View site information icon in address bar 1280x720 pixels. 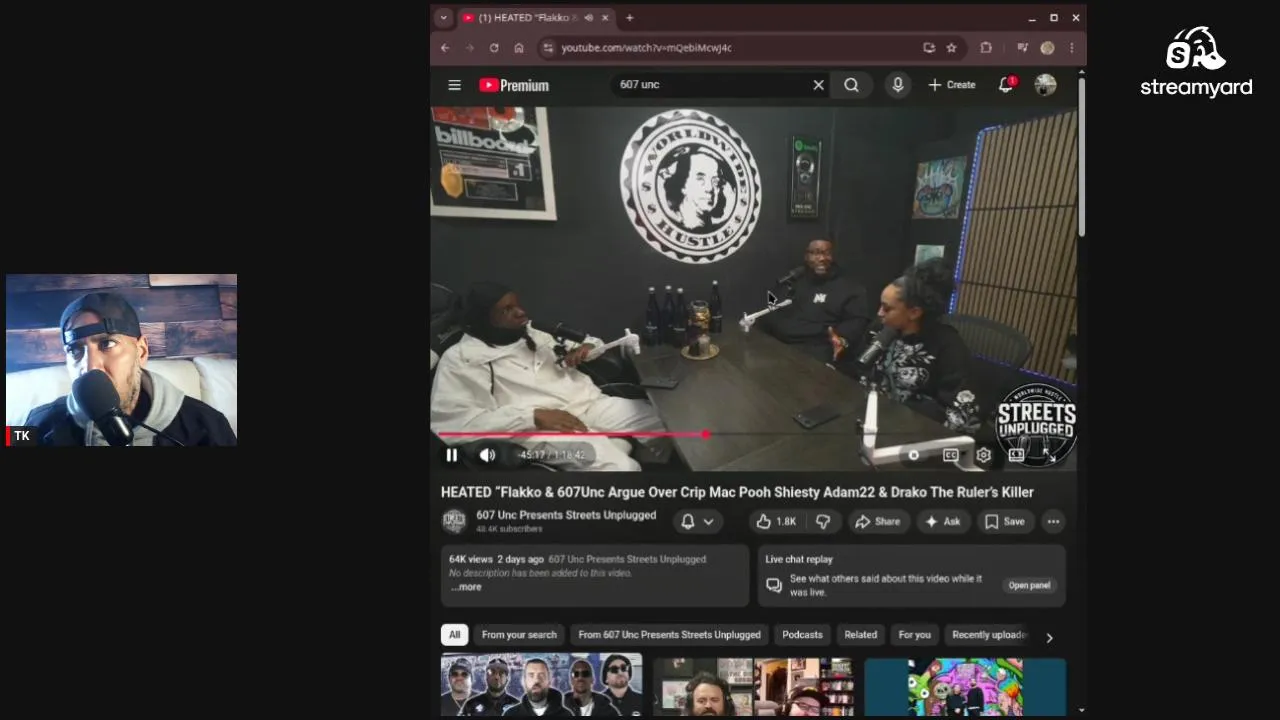click(547, 48)
